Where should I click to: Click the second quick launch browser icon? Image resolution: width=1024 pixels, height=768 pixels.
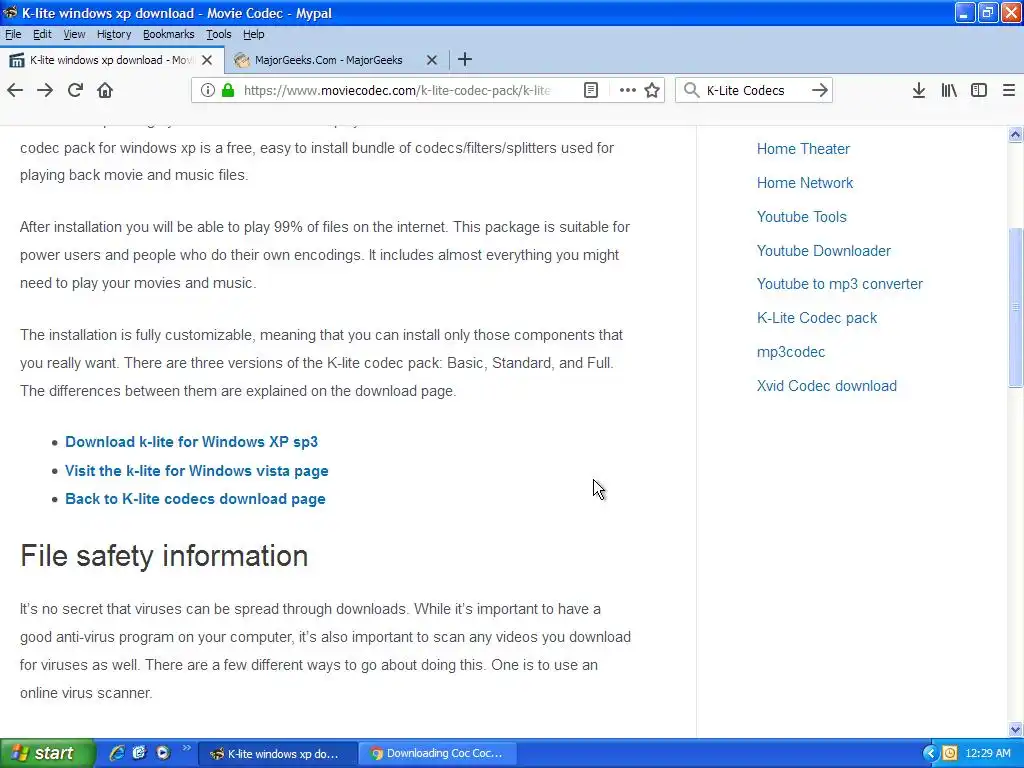click(x=140, y=753)
